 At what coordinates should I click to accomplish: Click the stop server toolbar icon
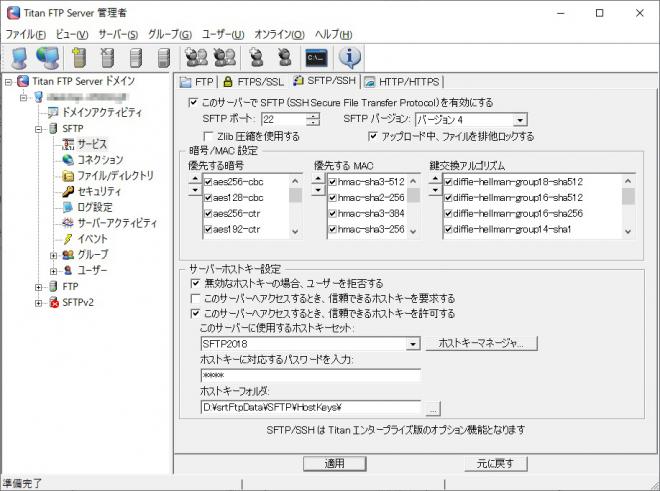[x=164, y=58]
